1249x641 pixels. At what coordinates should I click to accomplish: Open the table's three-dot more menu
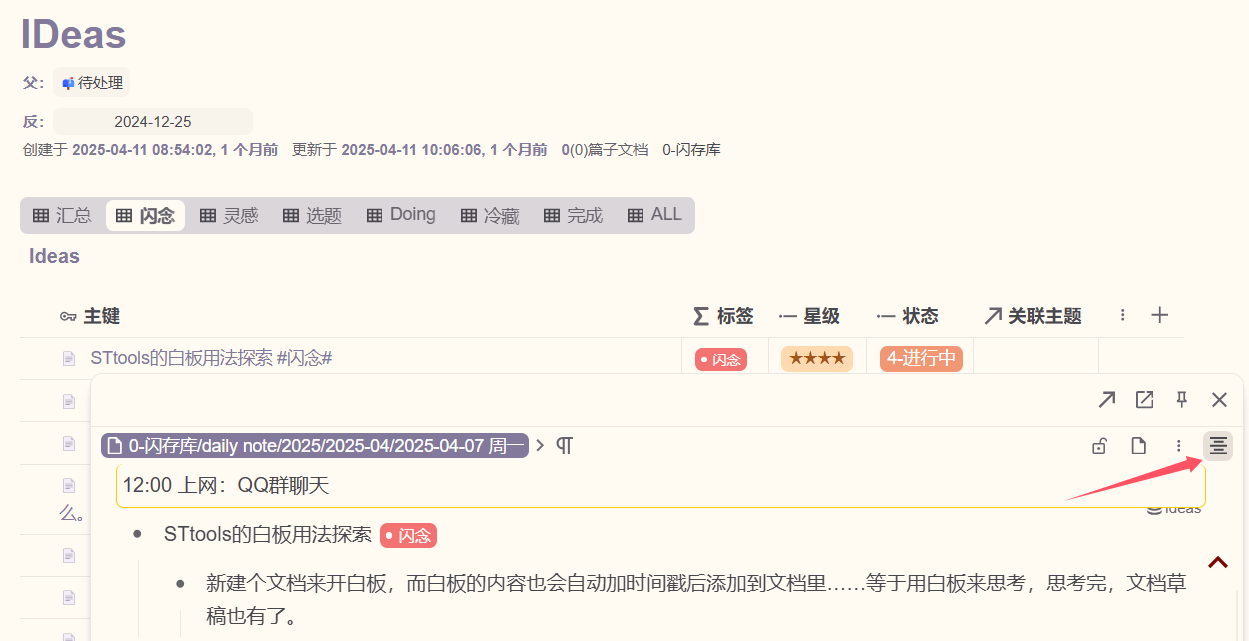pos(1123,316)
